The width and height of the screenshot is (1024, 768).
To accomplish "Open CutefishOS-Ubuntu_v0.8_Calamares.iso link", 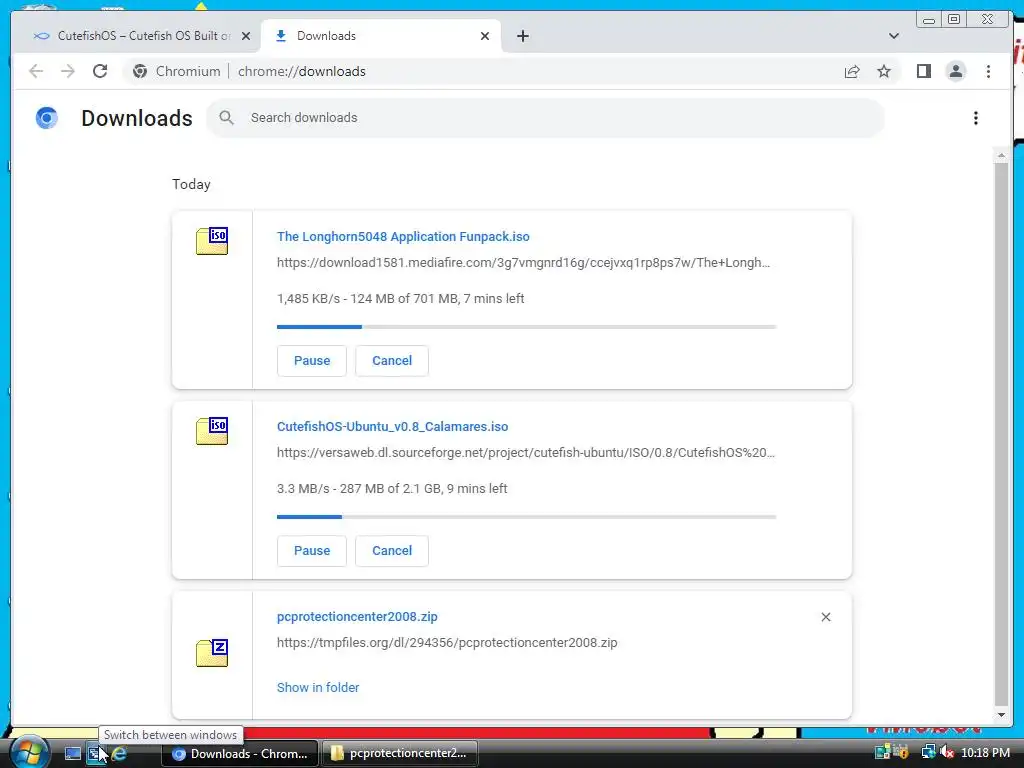I will pos(392,426).
